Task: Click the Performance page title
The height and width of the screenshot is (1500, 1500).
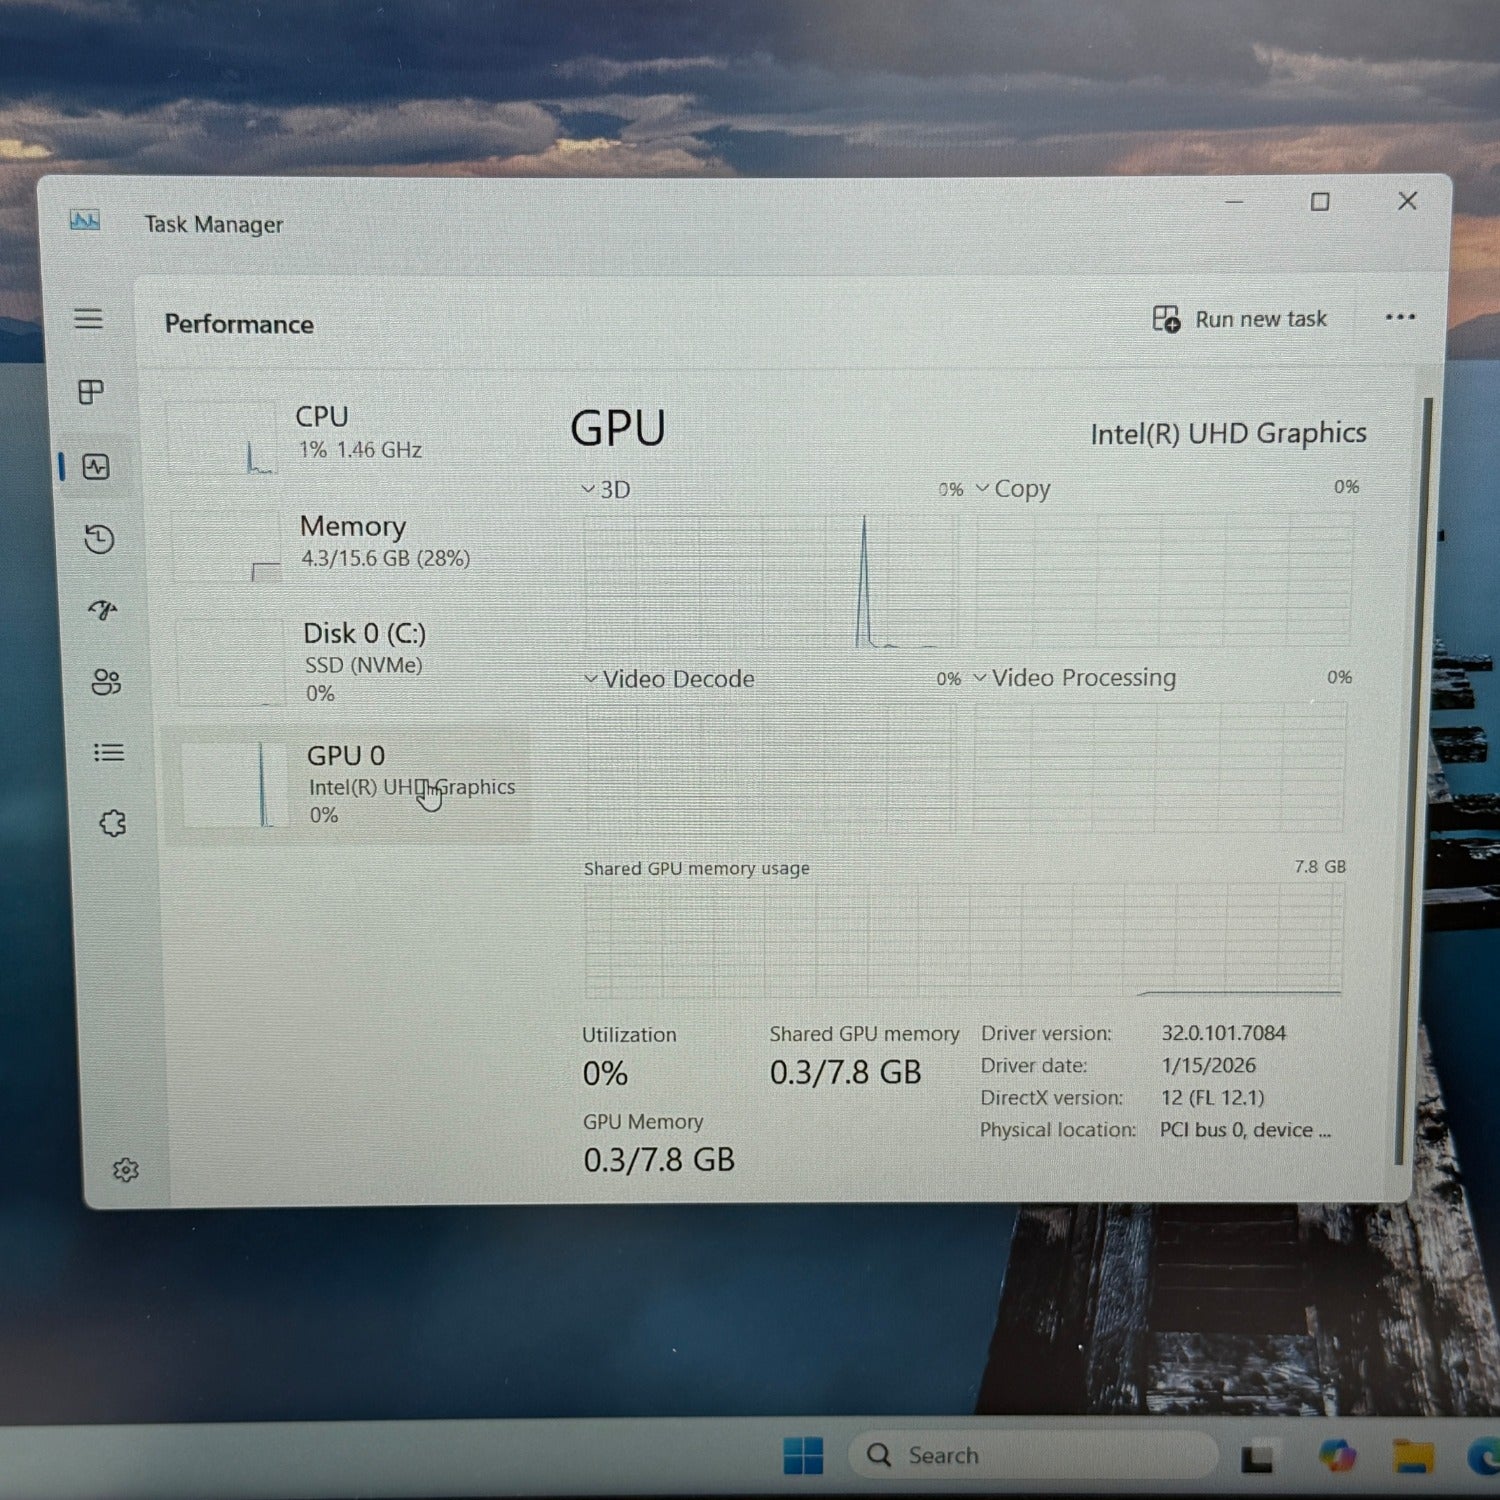Action: point(239,324)
